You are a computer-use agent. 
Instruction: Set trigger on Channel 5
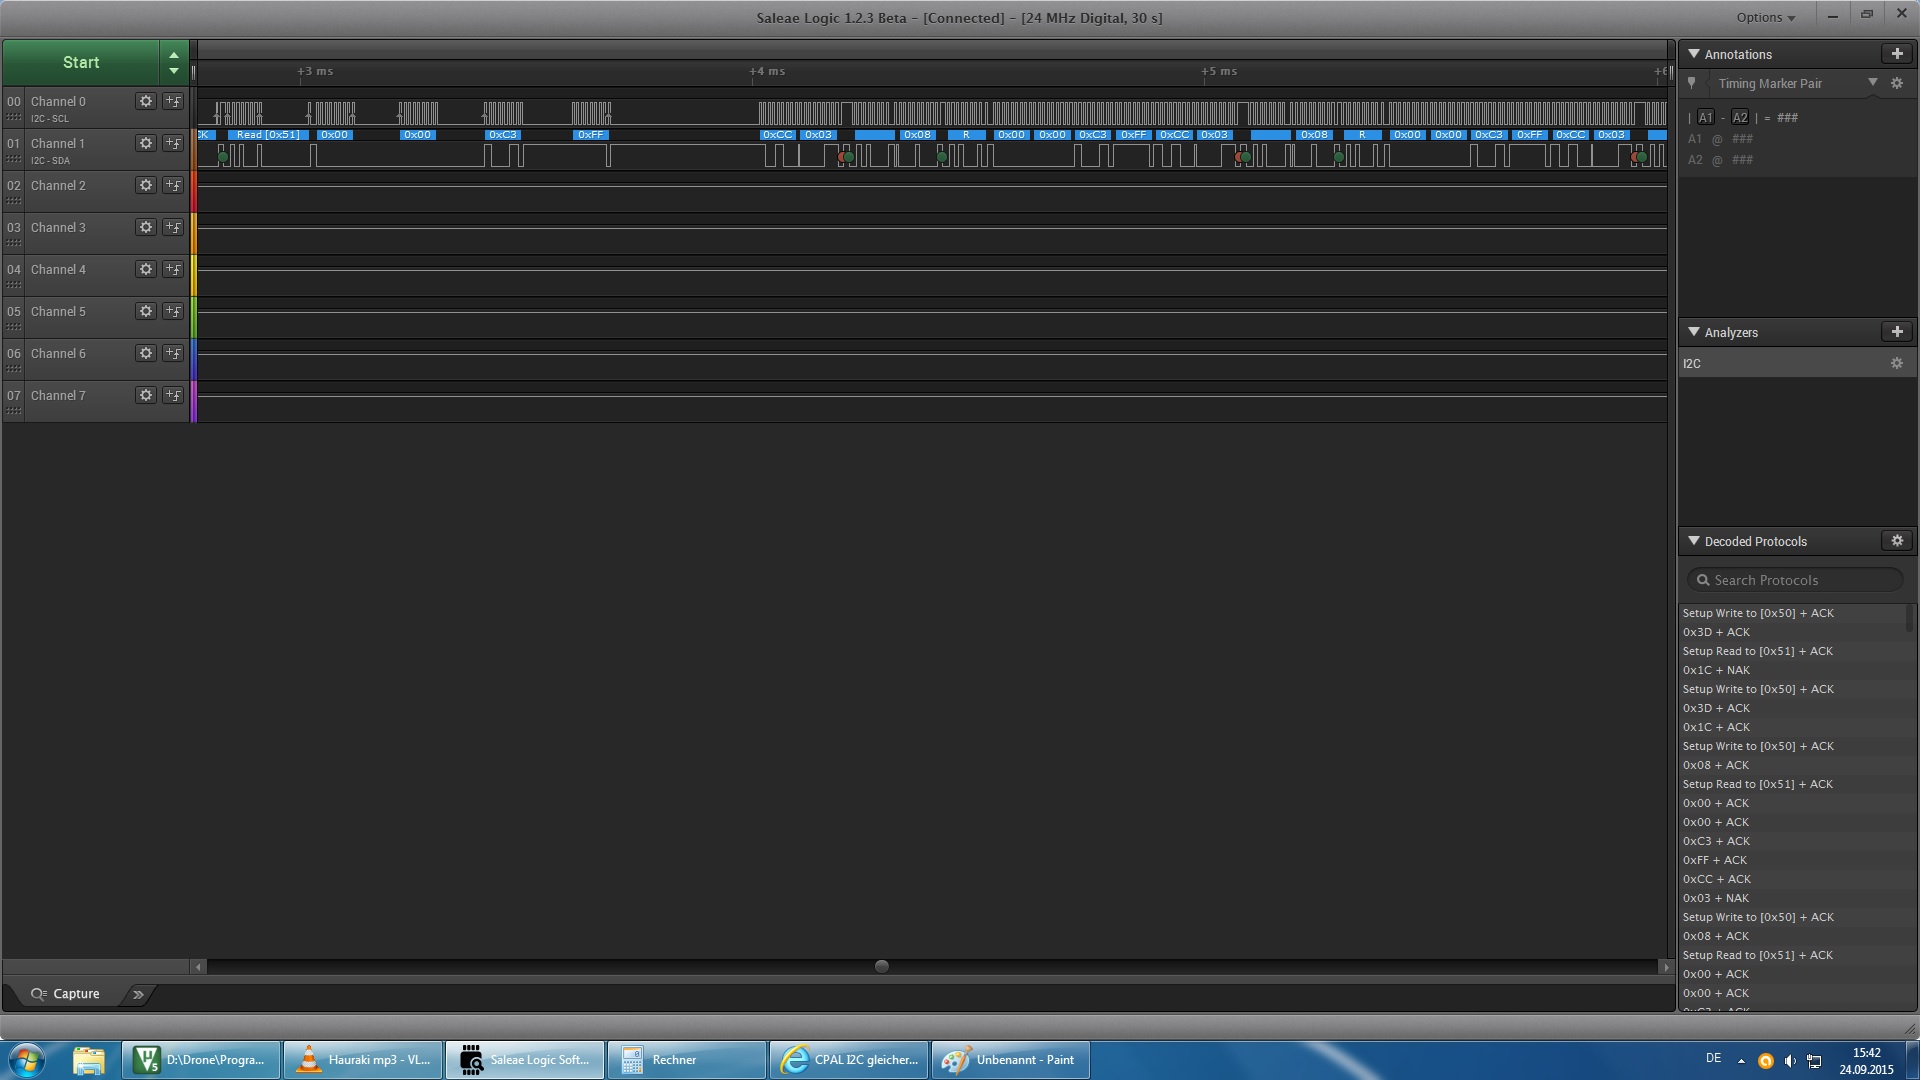(x=173, y=311)
